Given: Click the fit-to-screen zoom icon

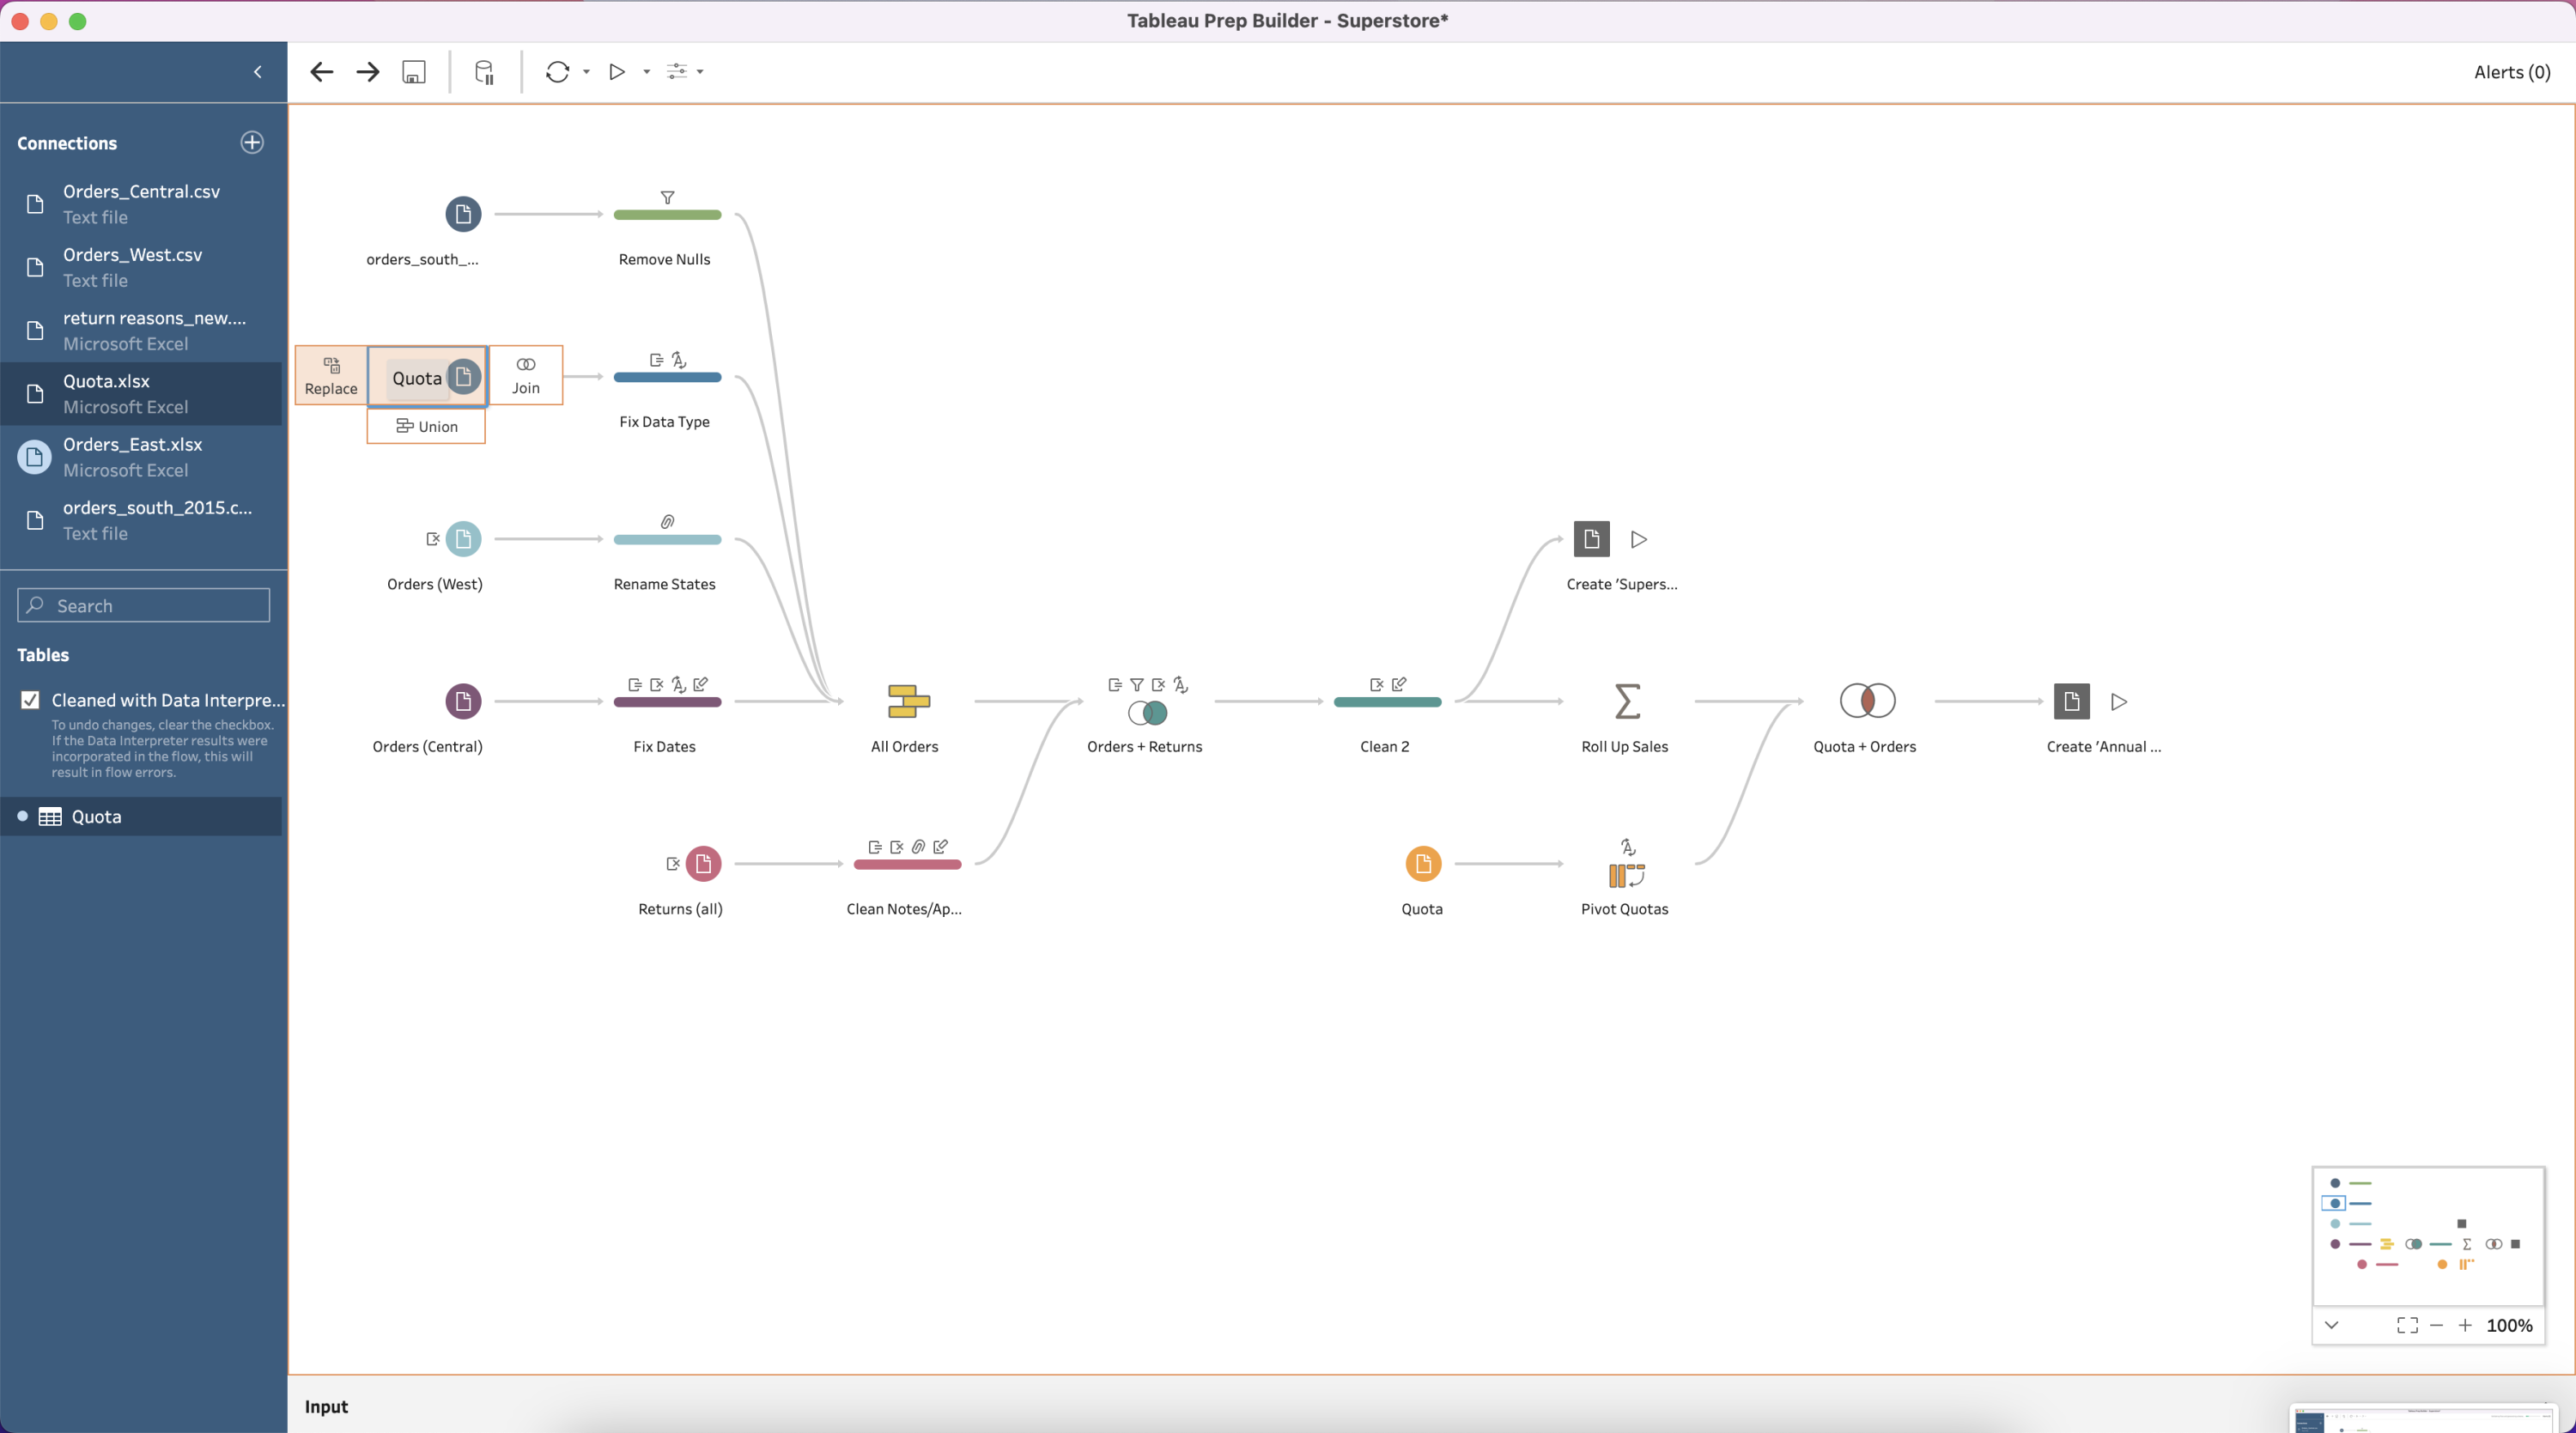Looking at the screenshot, I should coord(2407,1325).
